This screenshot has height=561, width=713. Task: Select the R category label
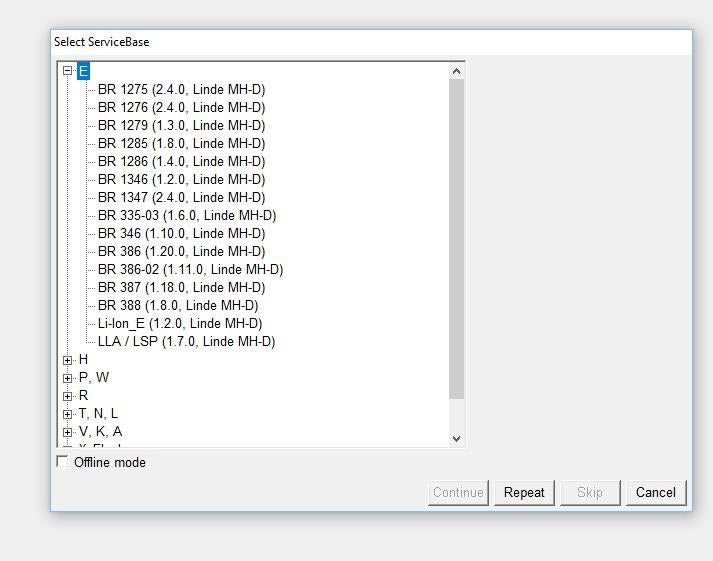83,396
